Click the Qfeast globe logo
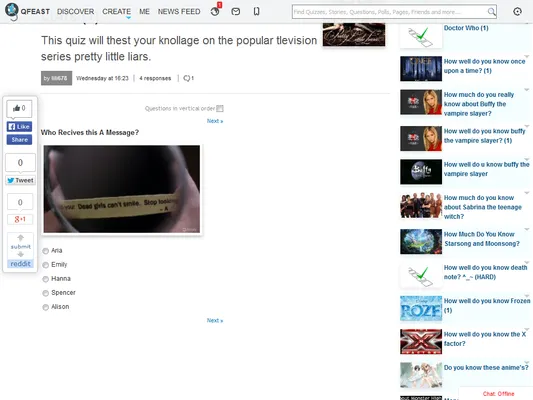This screenshot has width=533, height=400. (x=12, y=10)
